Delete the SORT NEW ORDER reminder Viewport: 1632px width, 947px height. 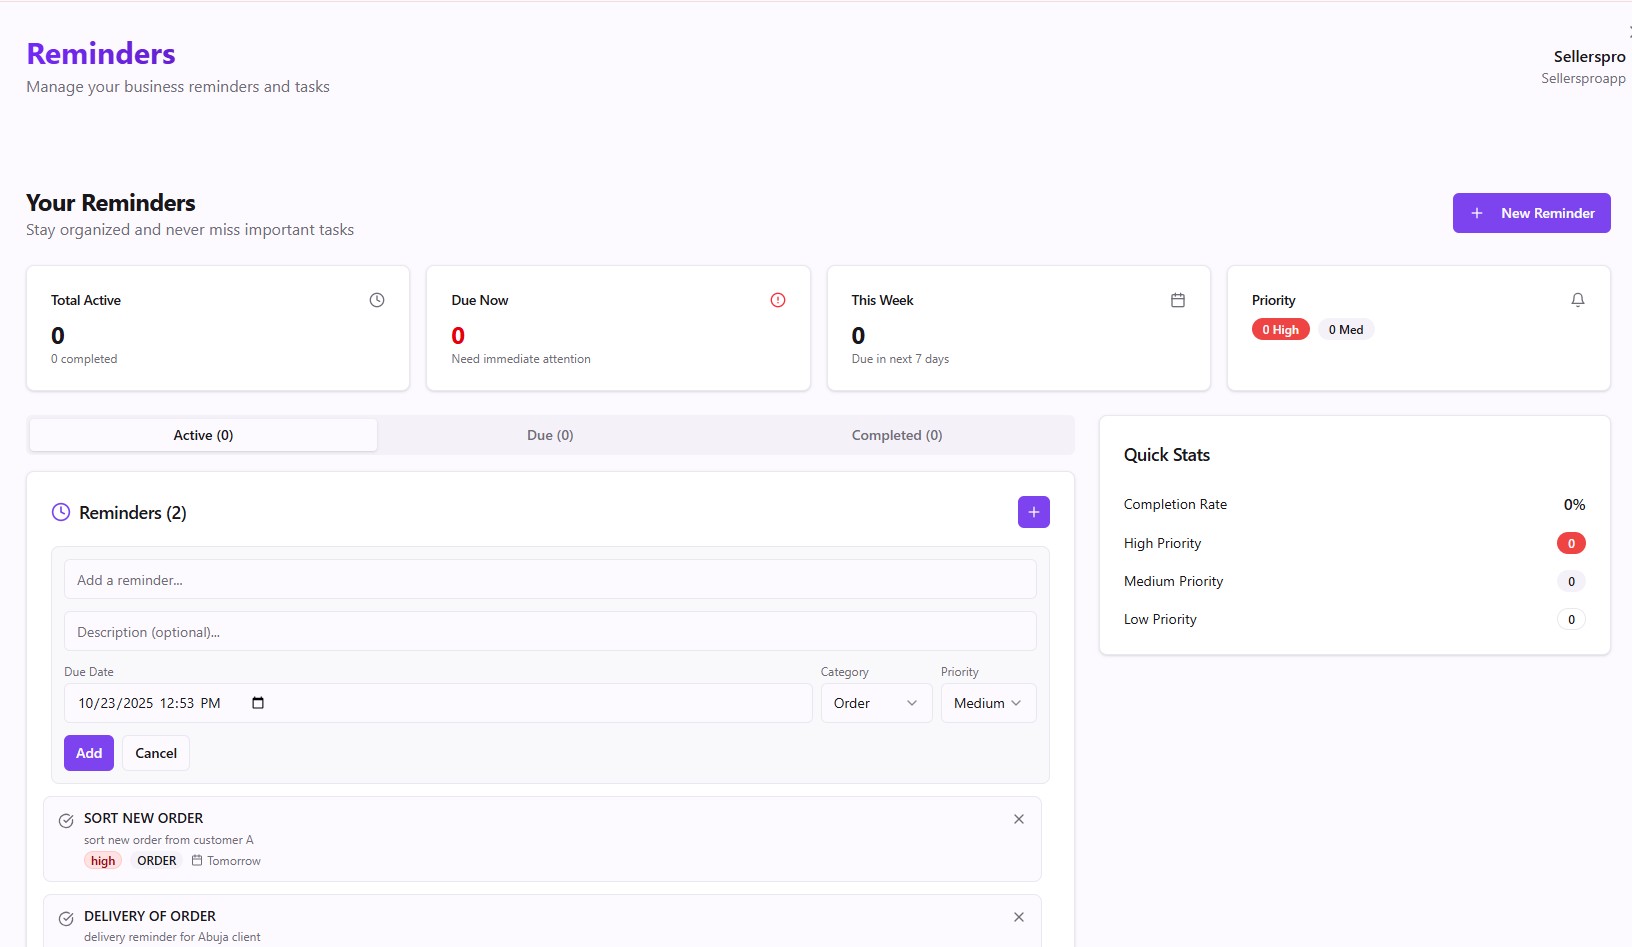(x=1019, y=819)
